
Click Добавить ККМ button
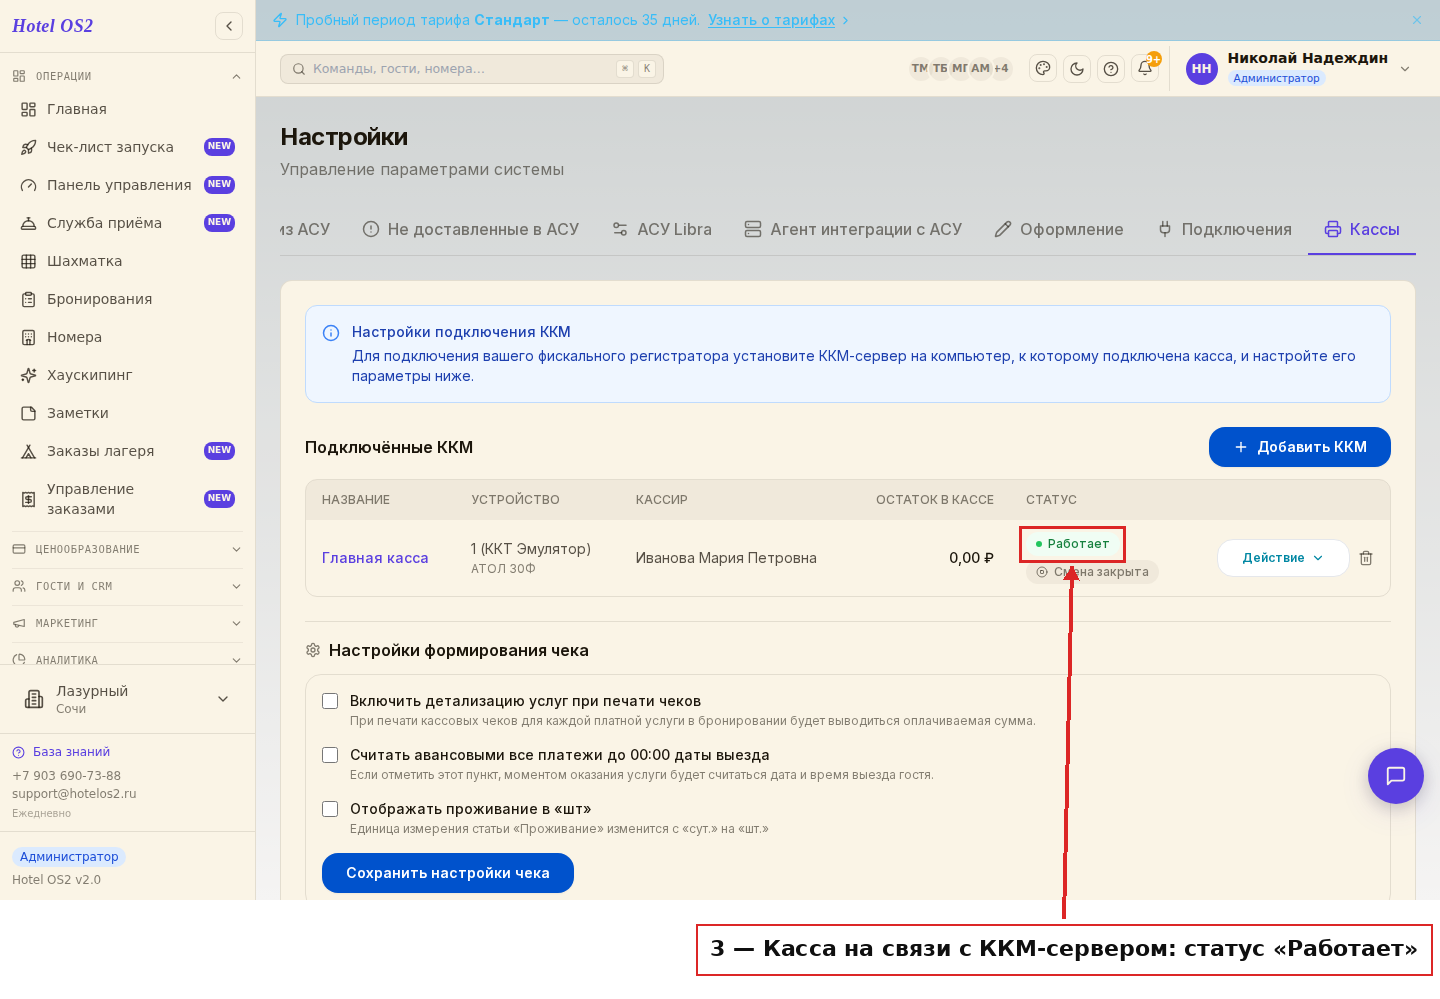click(1300, 447)
